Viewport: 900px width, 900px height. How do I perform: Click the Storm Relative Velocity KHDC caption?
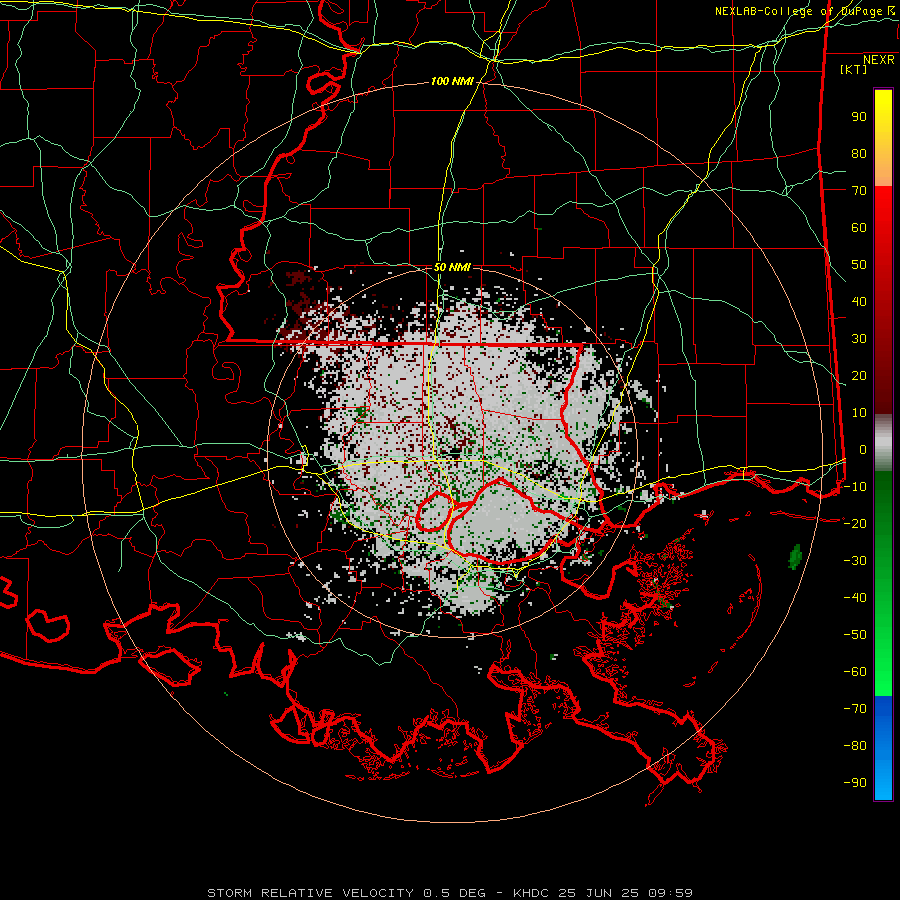coord(450,893)
